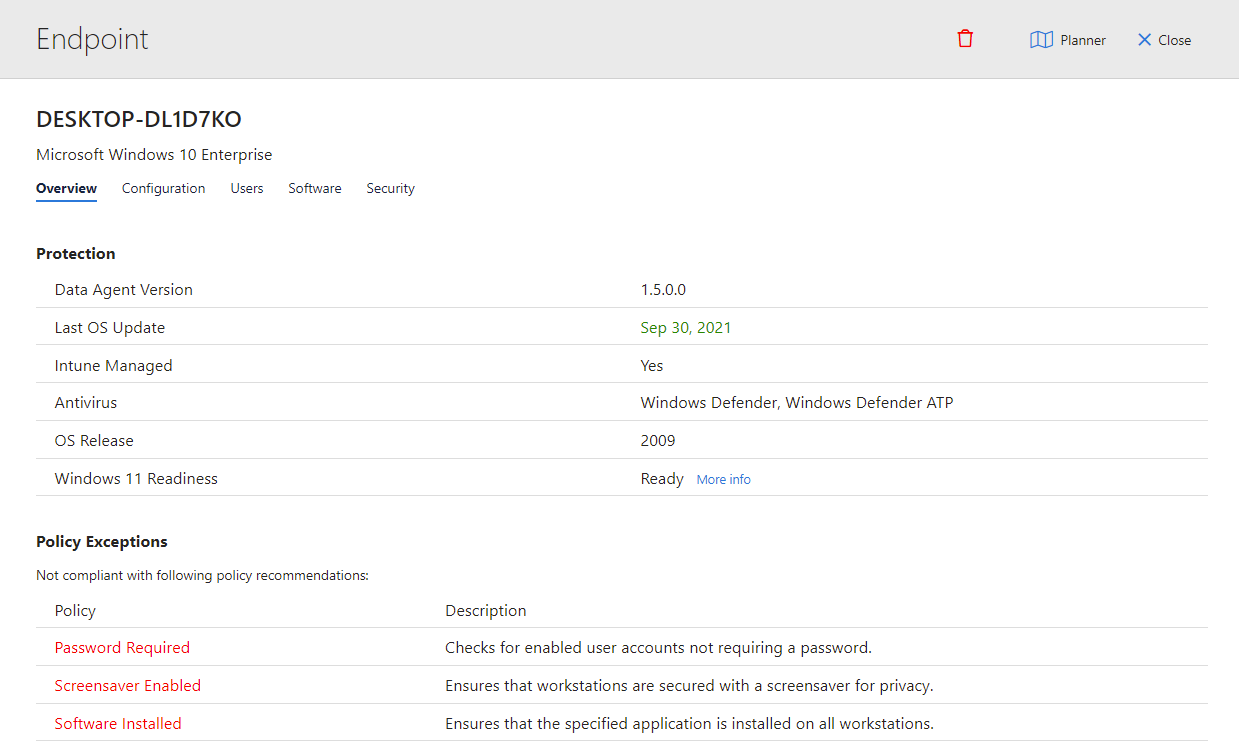The height and width of the screenshot is (753, 1239).
Task: Click the Antivirus value Windows Defender
Action: (x=797, y=403)
